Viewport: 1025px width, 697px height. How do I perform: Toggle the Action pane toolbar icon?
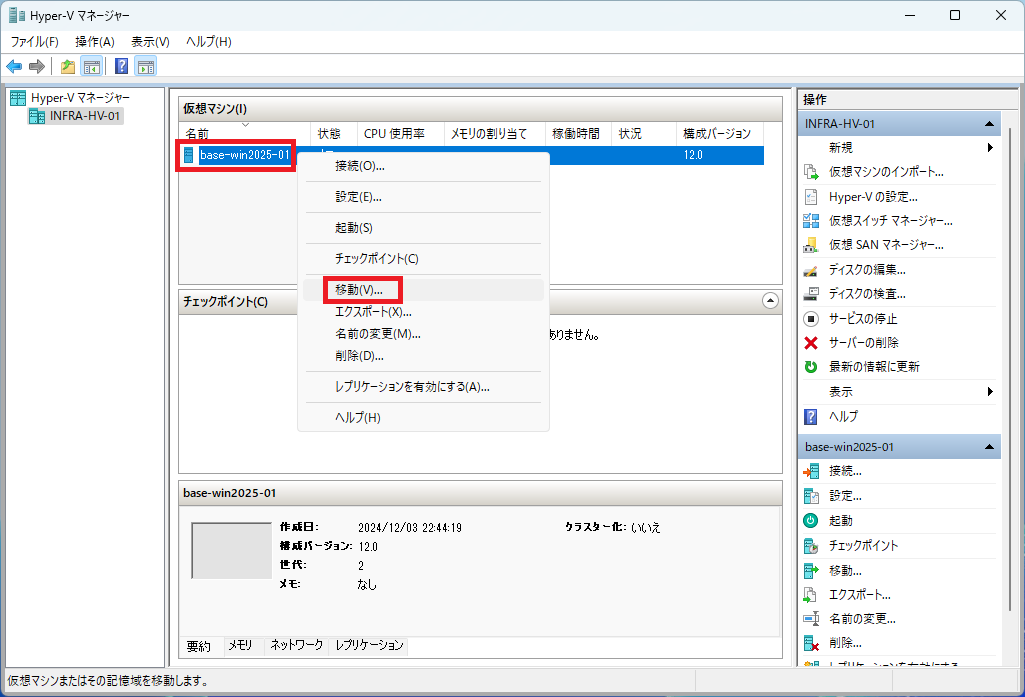point(146,67)
